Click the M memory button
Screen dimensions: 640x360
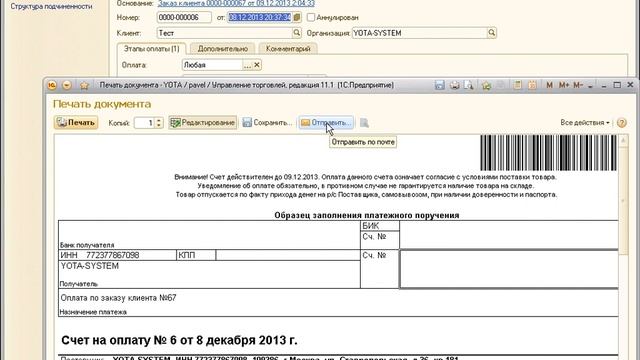coord(549,85)
